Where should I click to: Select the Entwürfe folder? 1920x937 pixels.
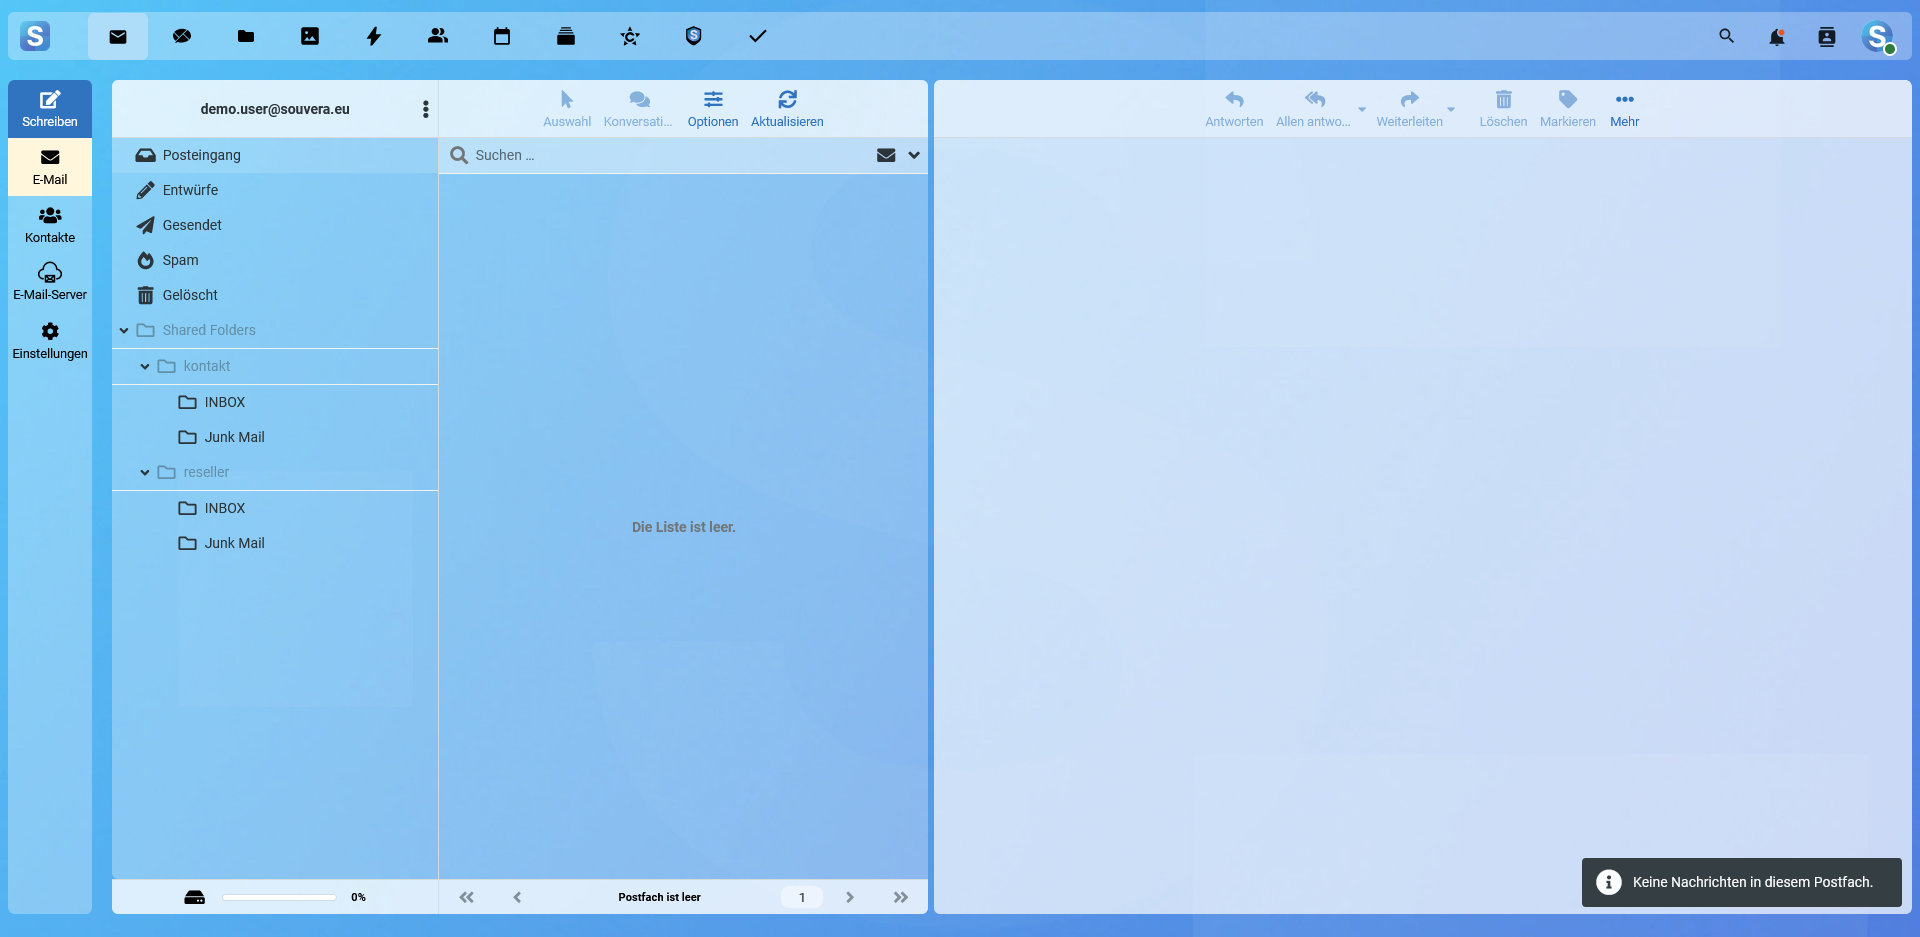click(x=190, y=190)
